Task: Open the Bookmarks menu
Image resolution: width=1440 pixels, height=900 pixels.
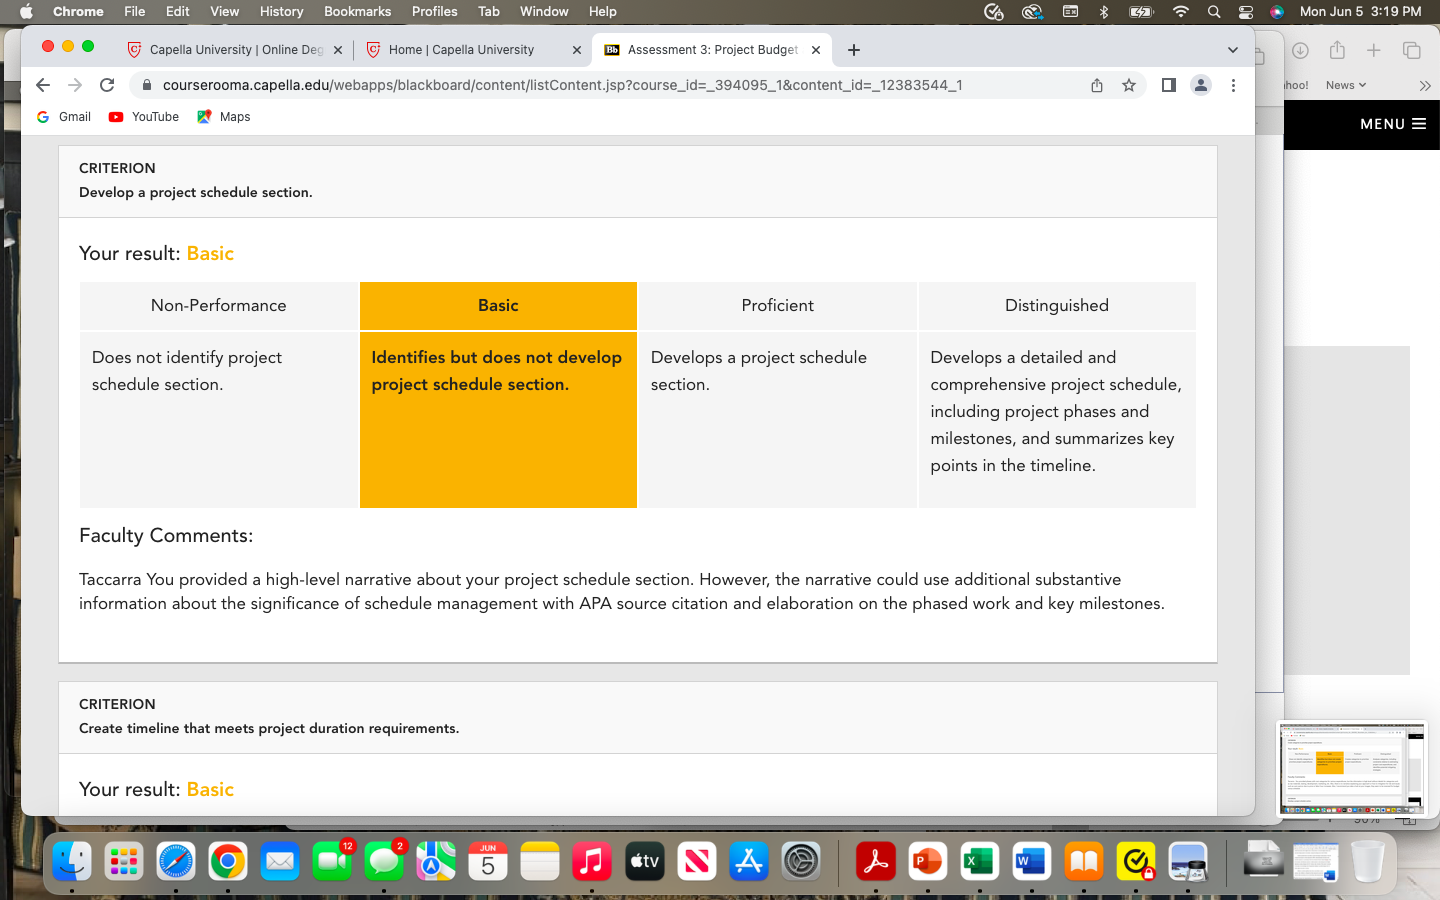Action: point(357,11)
